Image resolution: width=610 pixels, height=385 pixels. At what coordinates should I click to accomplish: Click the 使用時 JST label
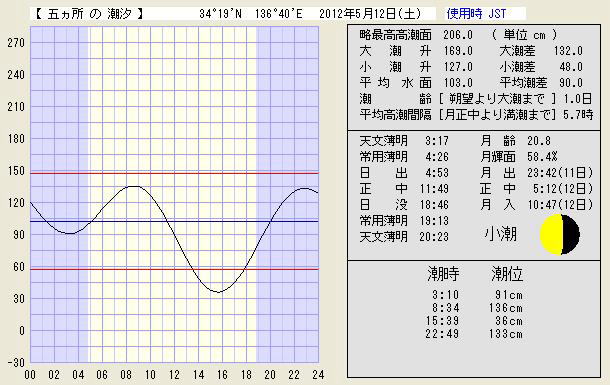coord(477,14)
